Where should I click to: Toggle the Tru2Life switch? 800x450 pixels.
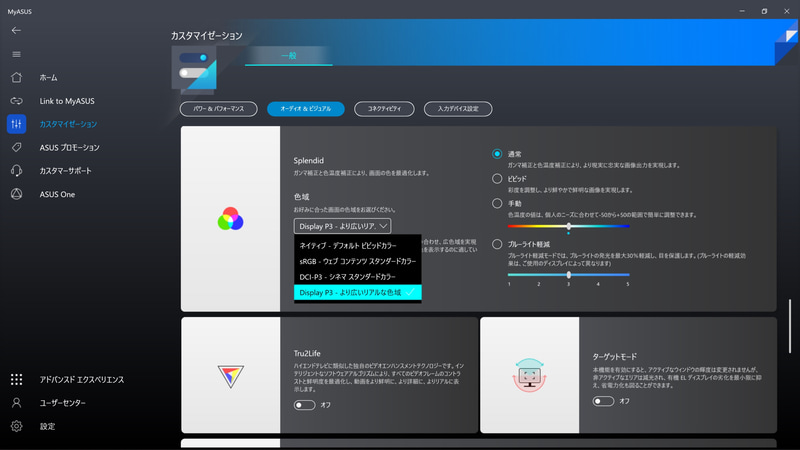tap(304, 405)
